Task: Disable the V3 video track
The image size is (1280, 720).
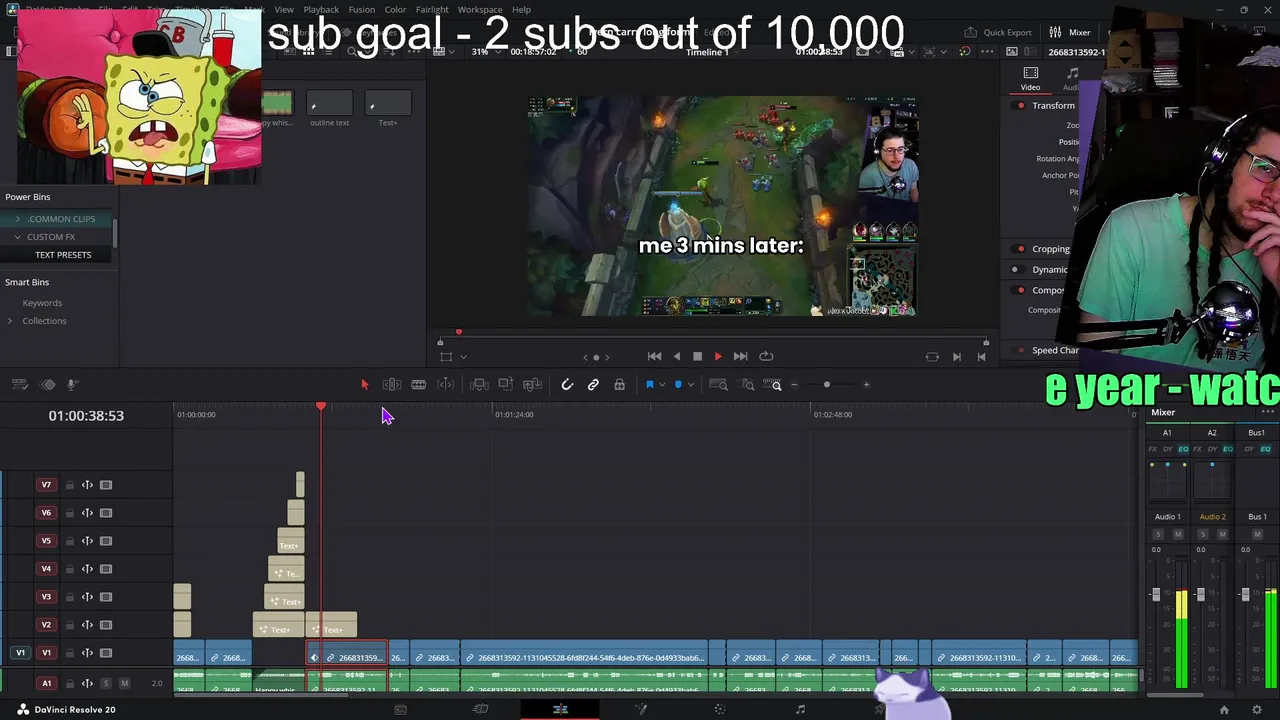Action: pos(105,597)
